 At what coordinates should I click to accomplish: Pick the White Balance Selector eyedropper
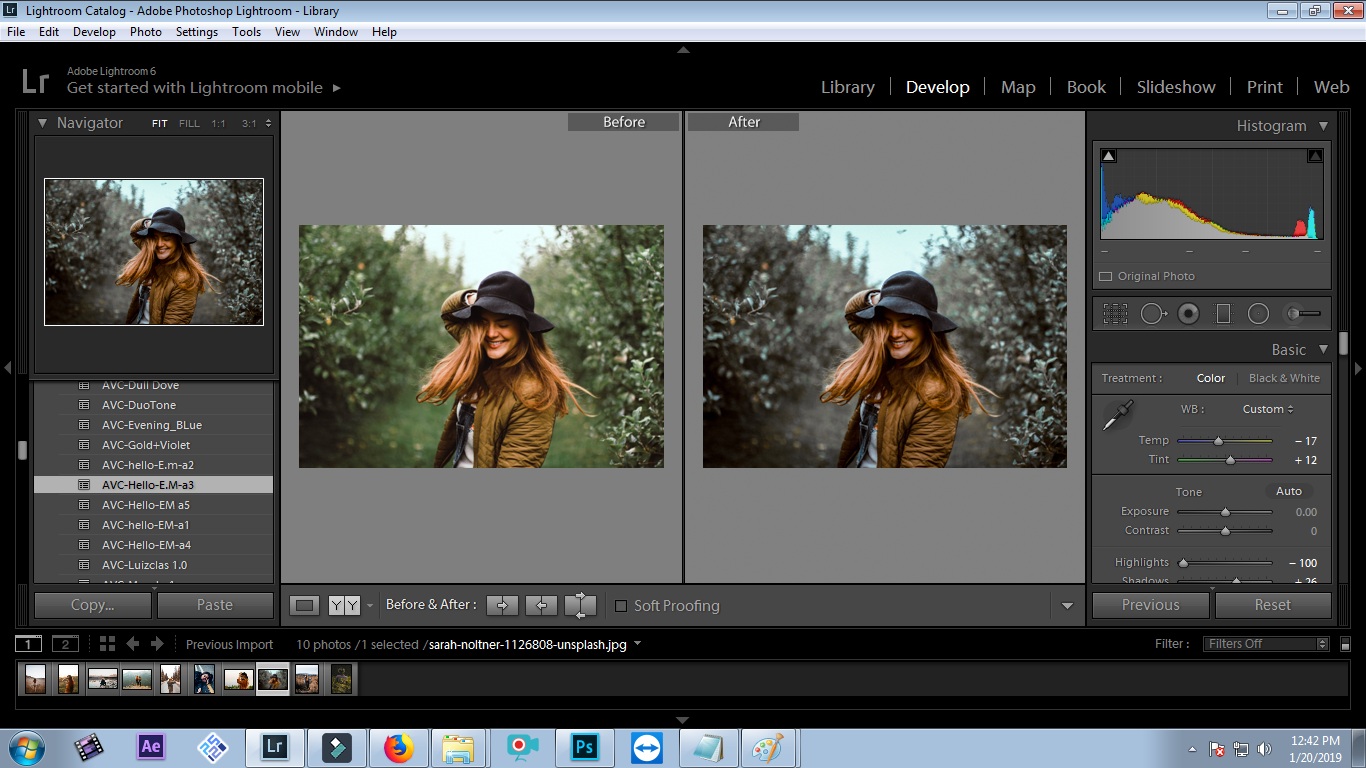1117,415
